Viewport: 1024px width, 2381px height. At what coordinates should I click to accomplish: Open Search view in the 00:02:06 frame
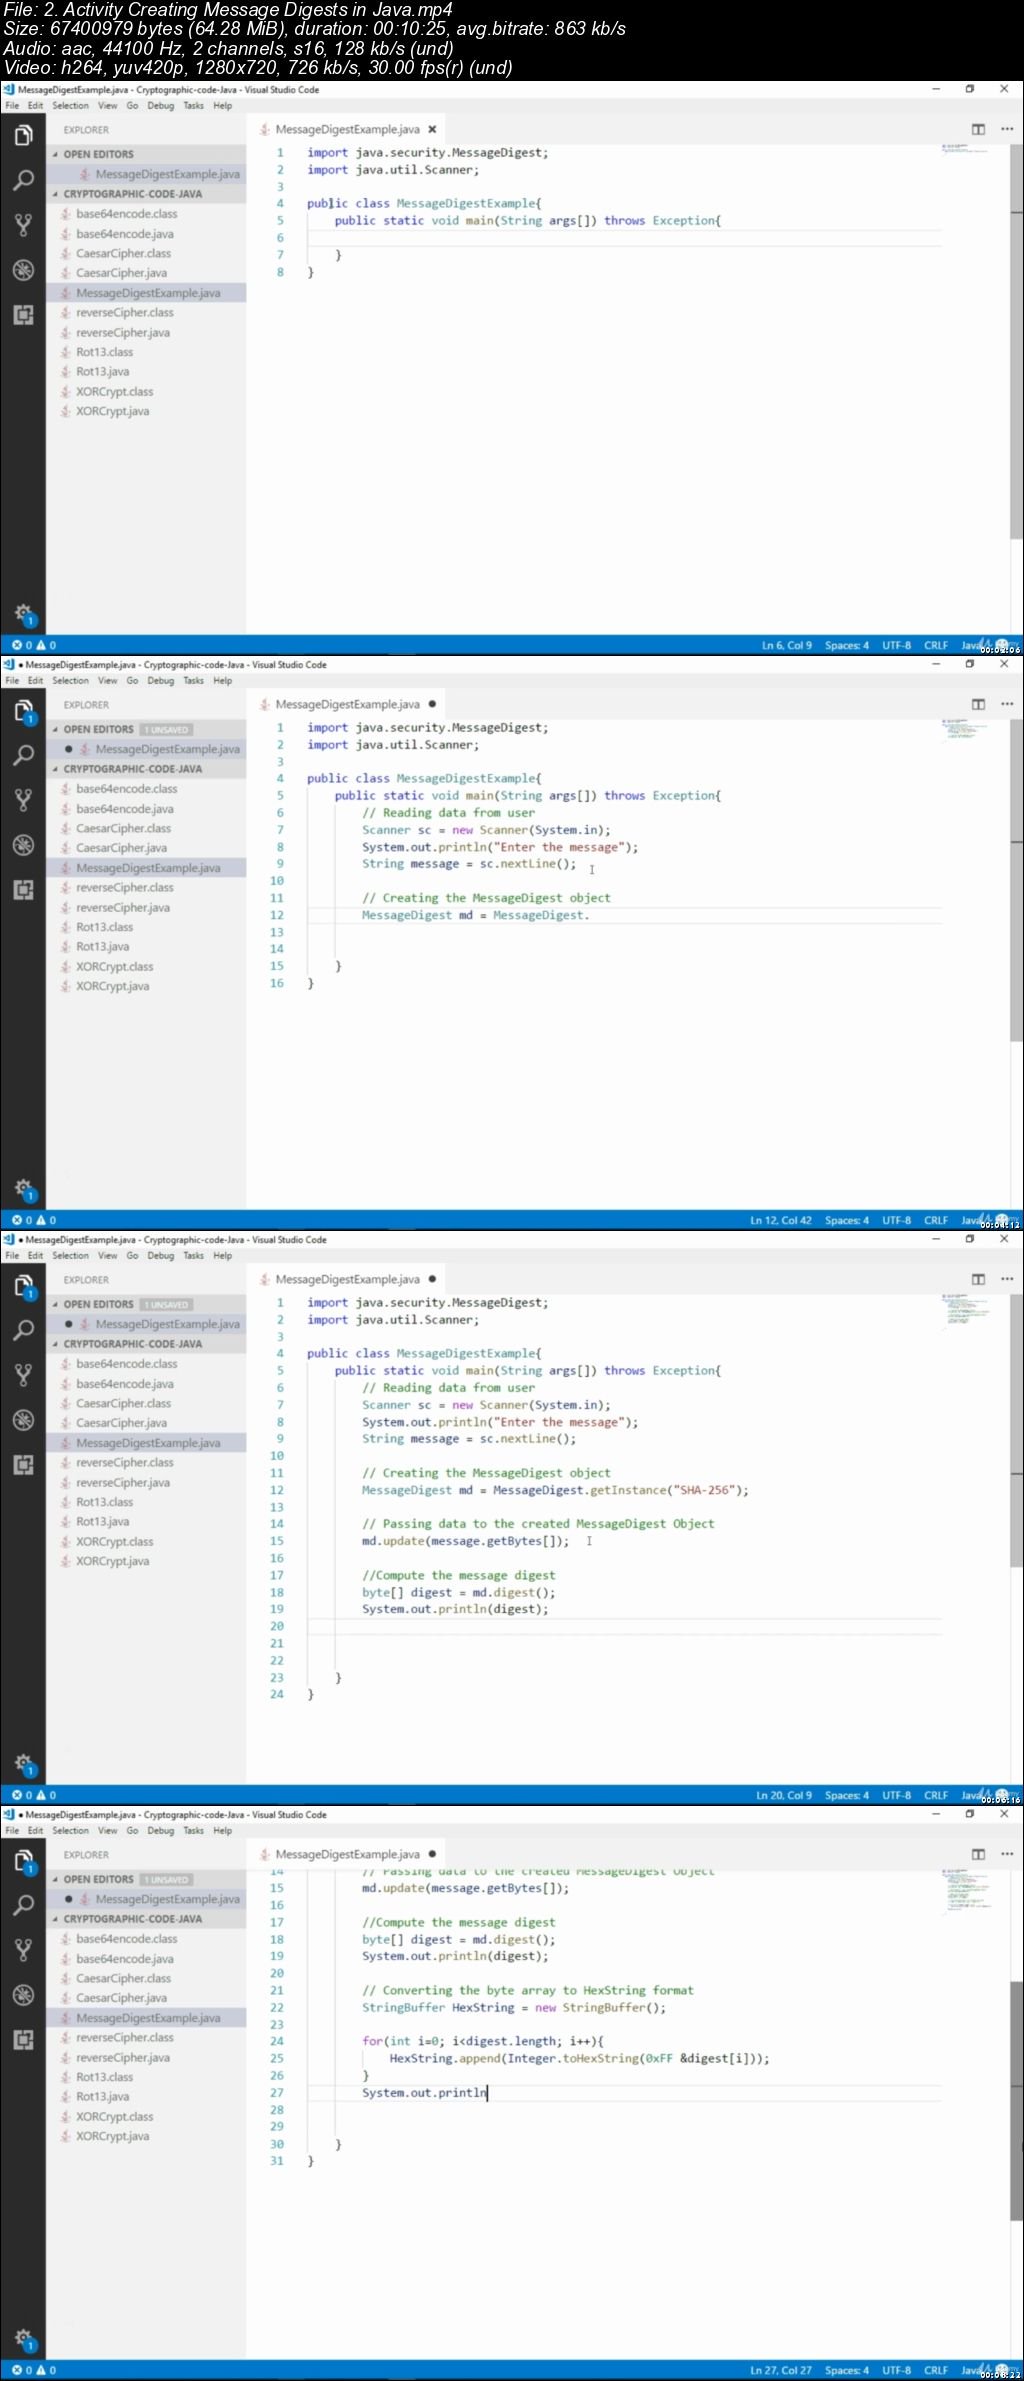click(23, 180)
